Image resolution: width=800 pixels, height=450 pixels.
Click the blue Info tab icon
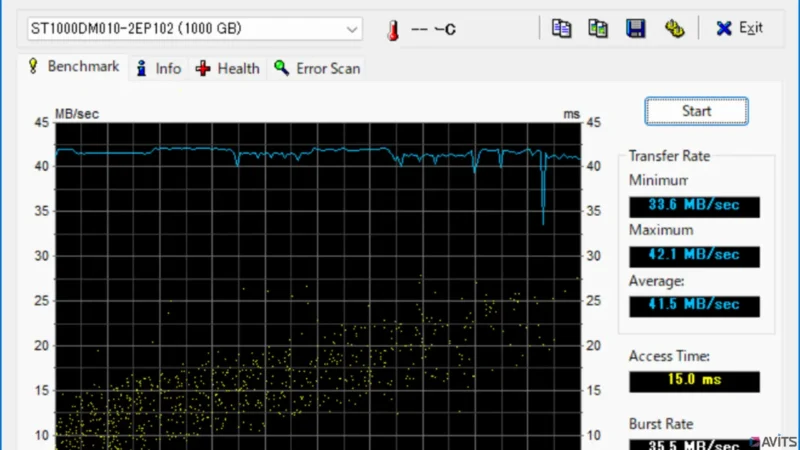pyautogui.click(x=142, y=68)
